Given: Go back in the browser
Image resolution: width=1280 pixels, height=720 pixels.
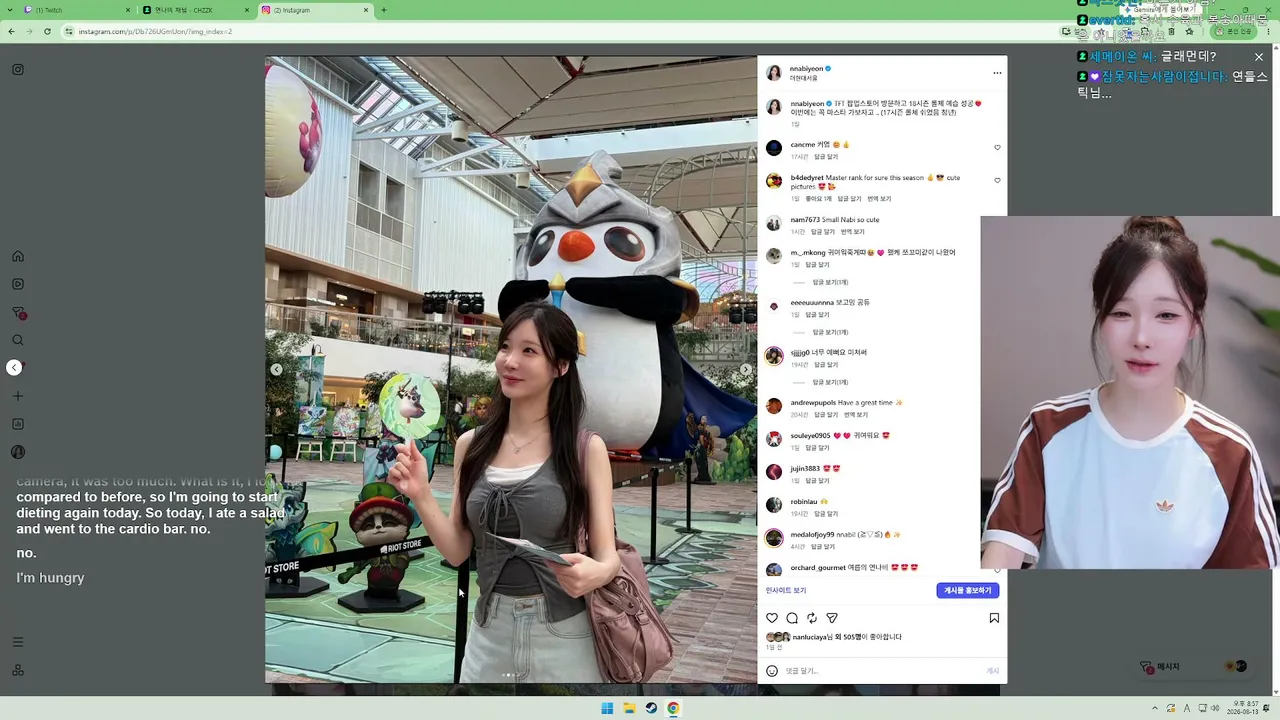Looking at the screenshot, I should (11, 31).
